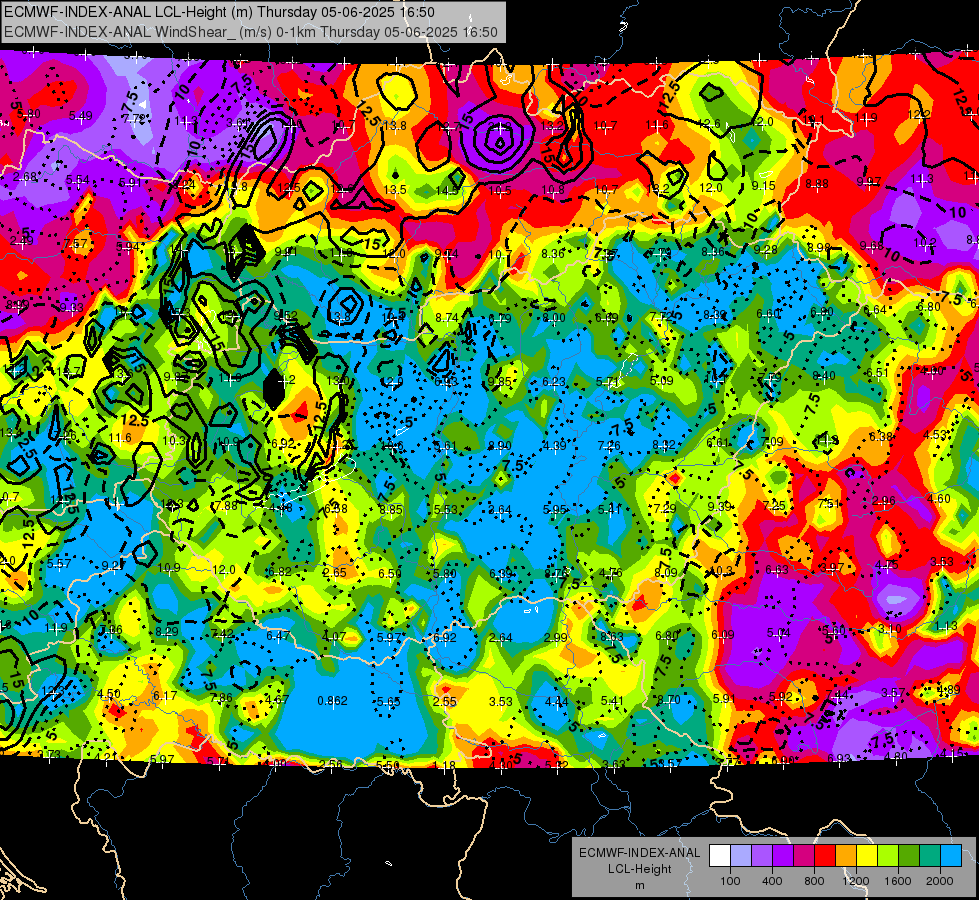Click the wind shear value 8.88
979x900 pixels.
817,184
